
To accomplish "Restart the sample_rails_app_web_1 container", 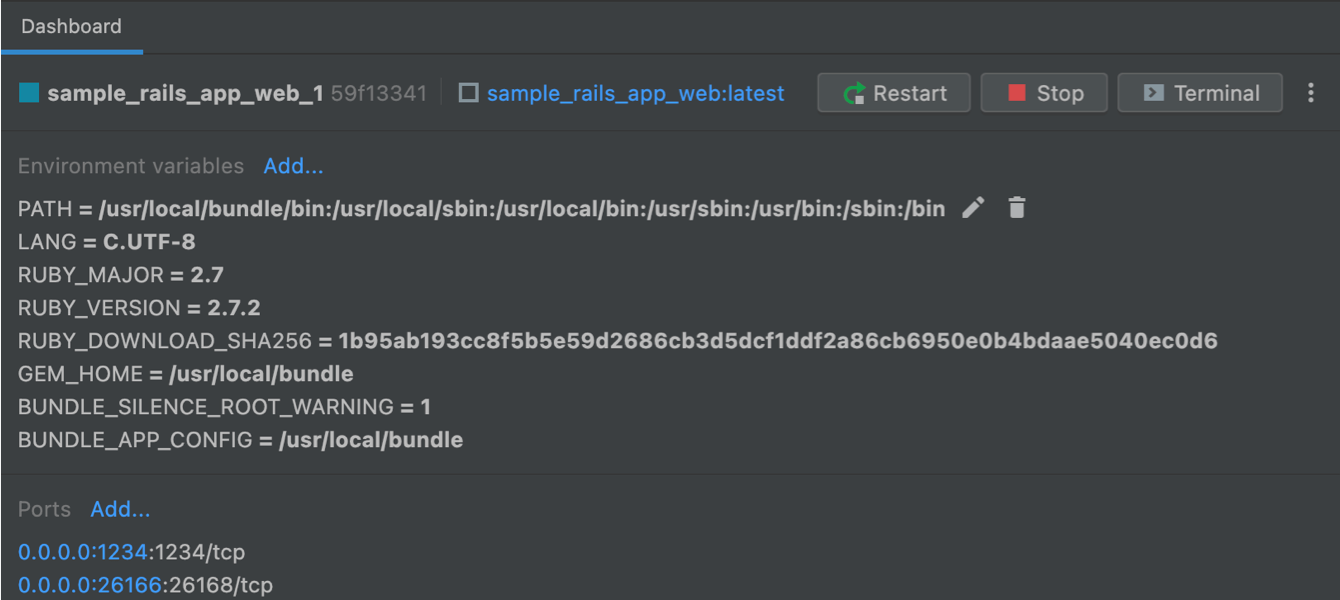I will (894, 93).
